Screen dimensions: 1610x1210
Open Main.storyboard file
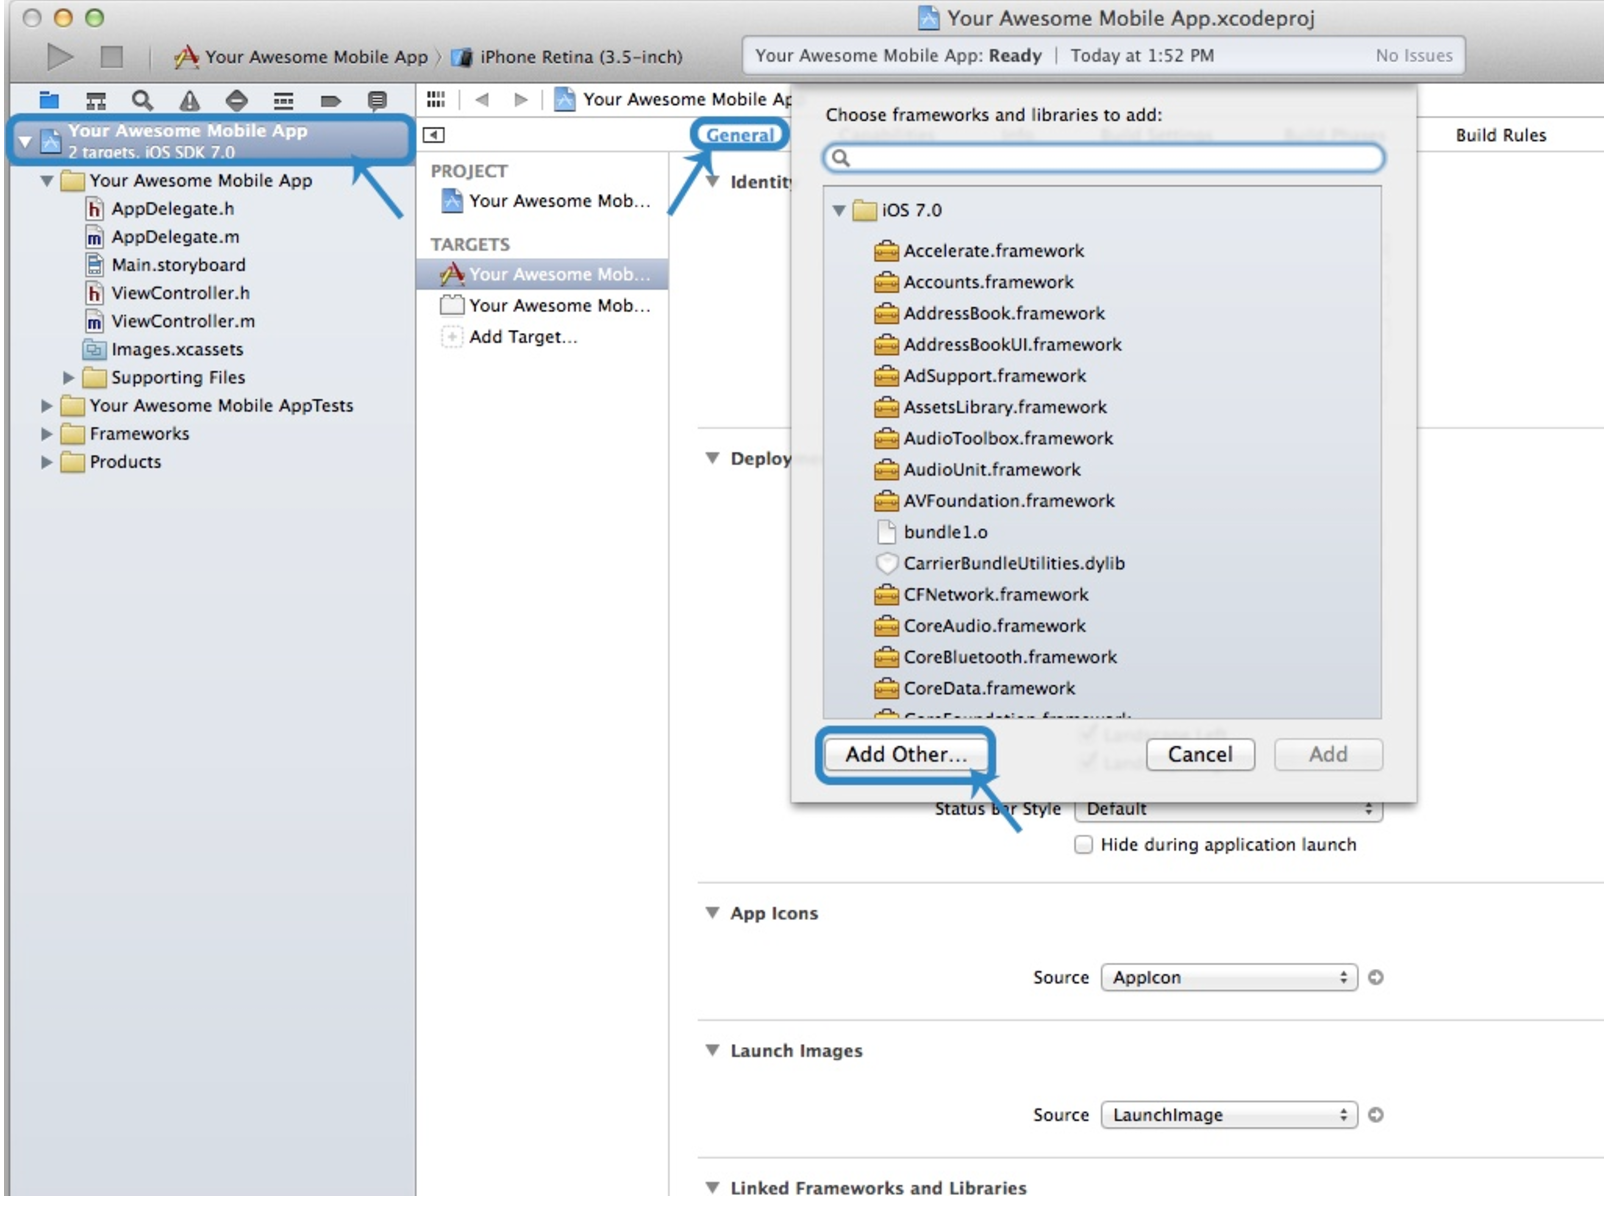[x=166, y=265]
